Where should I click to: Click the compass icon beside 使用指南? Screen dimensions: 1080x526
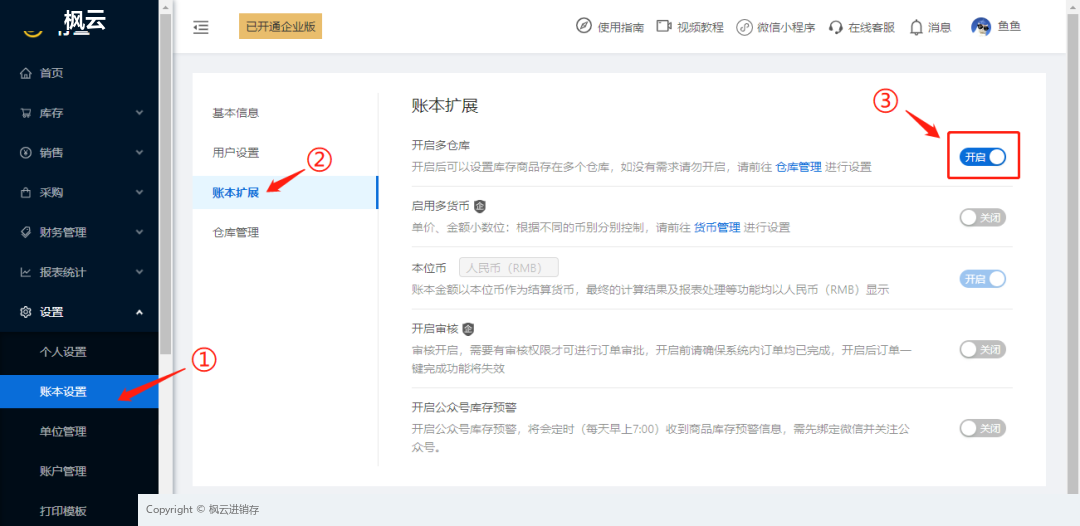[x=583, y=26]
